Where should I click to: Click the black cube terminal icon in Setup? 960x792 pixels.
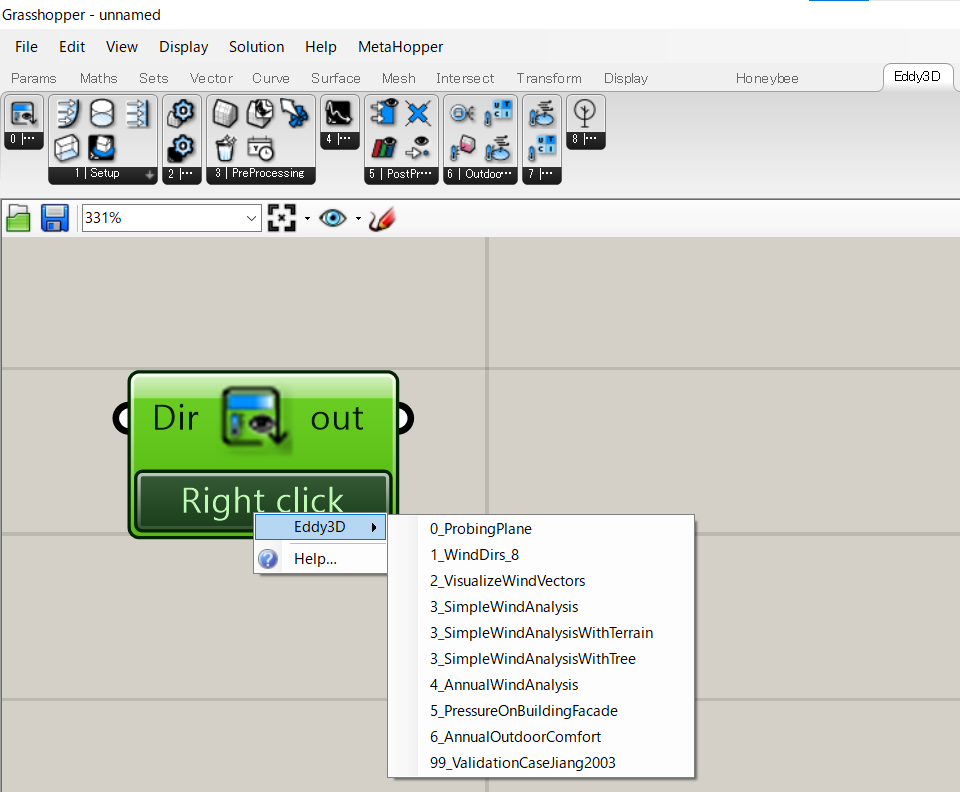pos(102,148)
